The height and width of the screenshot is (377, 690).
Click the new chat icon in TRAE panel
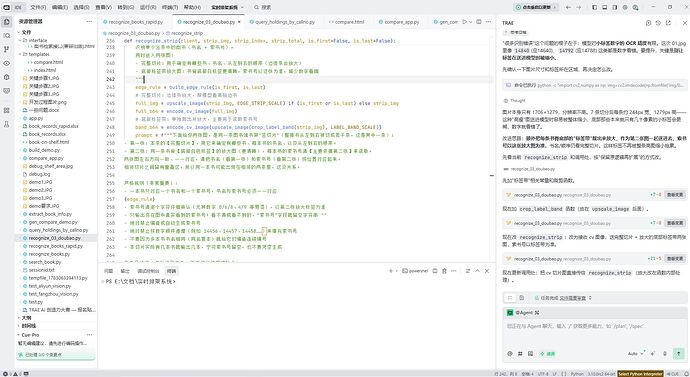[648, 23]
